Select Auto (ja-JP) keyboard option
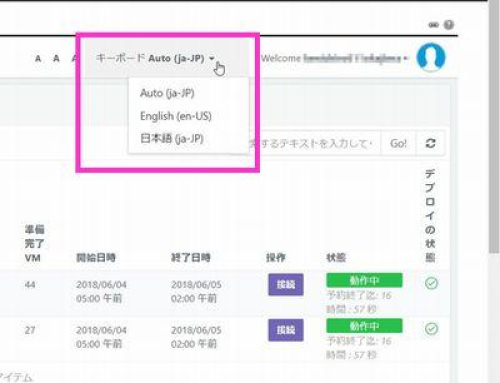 [167, 93]
